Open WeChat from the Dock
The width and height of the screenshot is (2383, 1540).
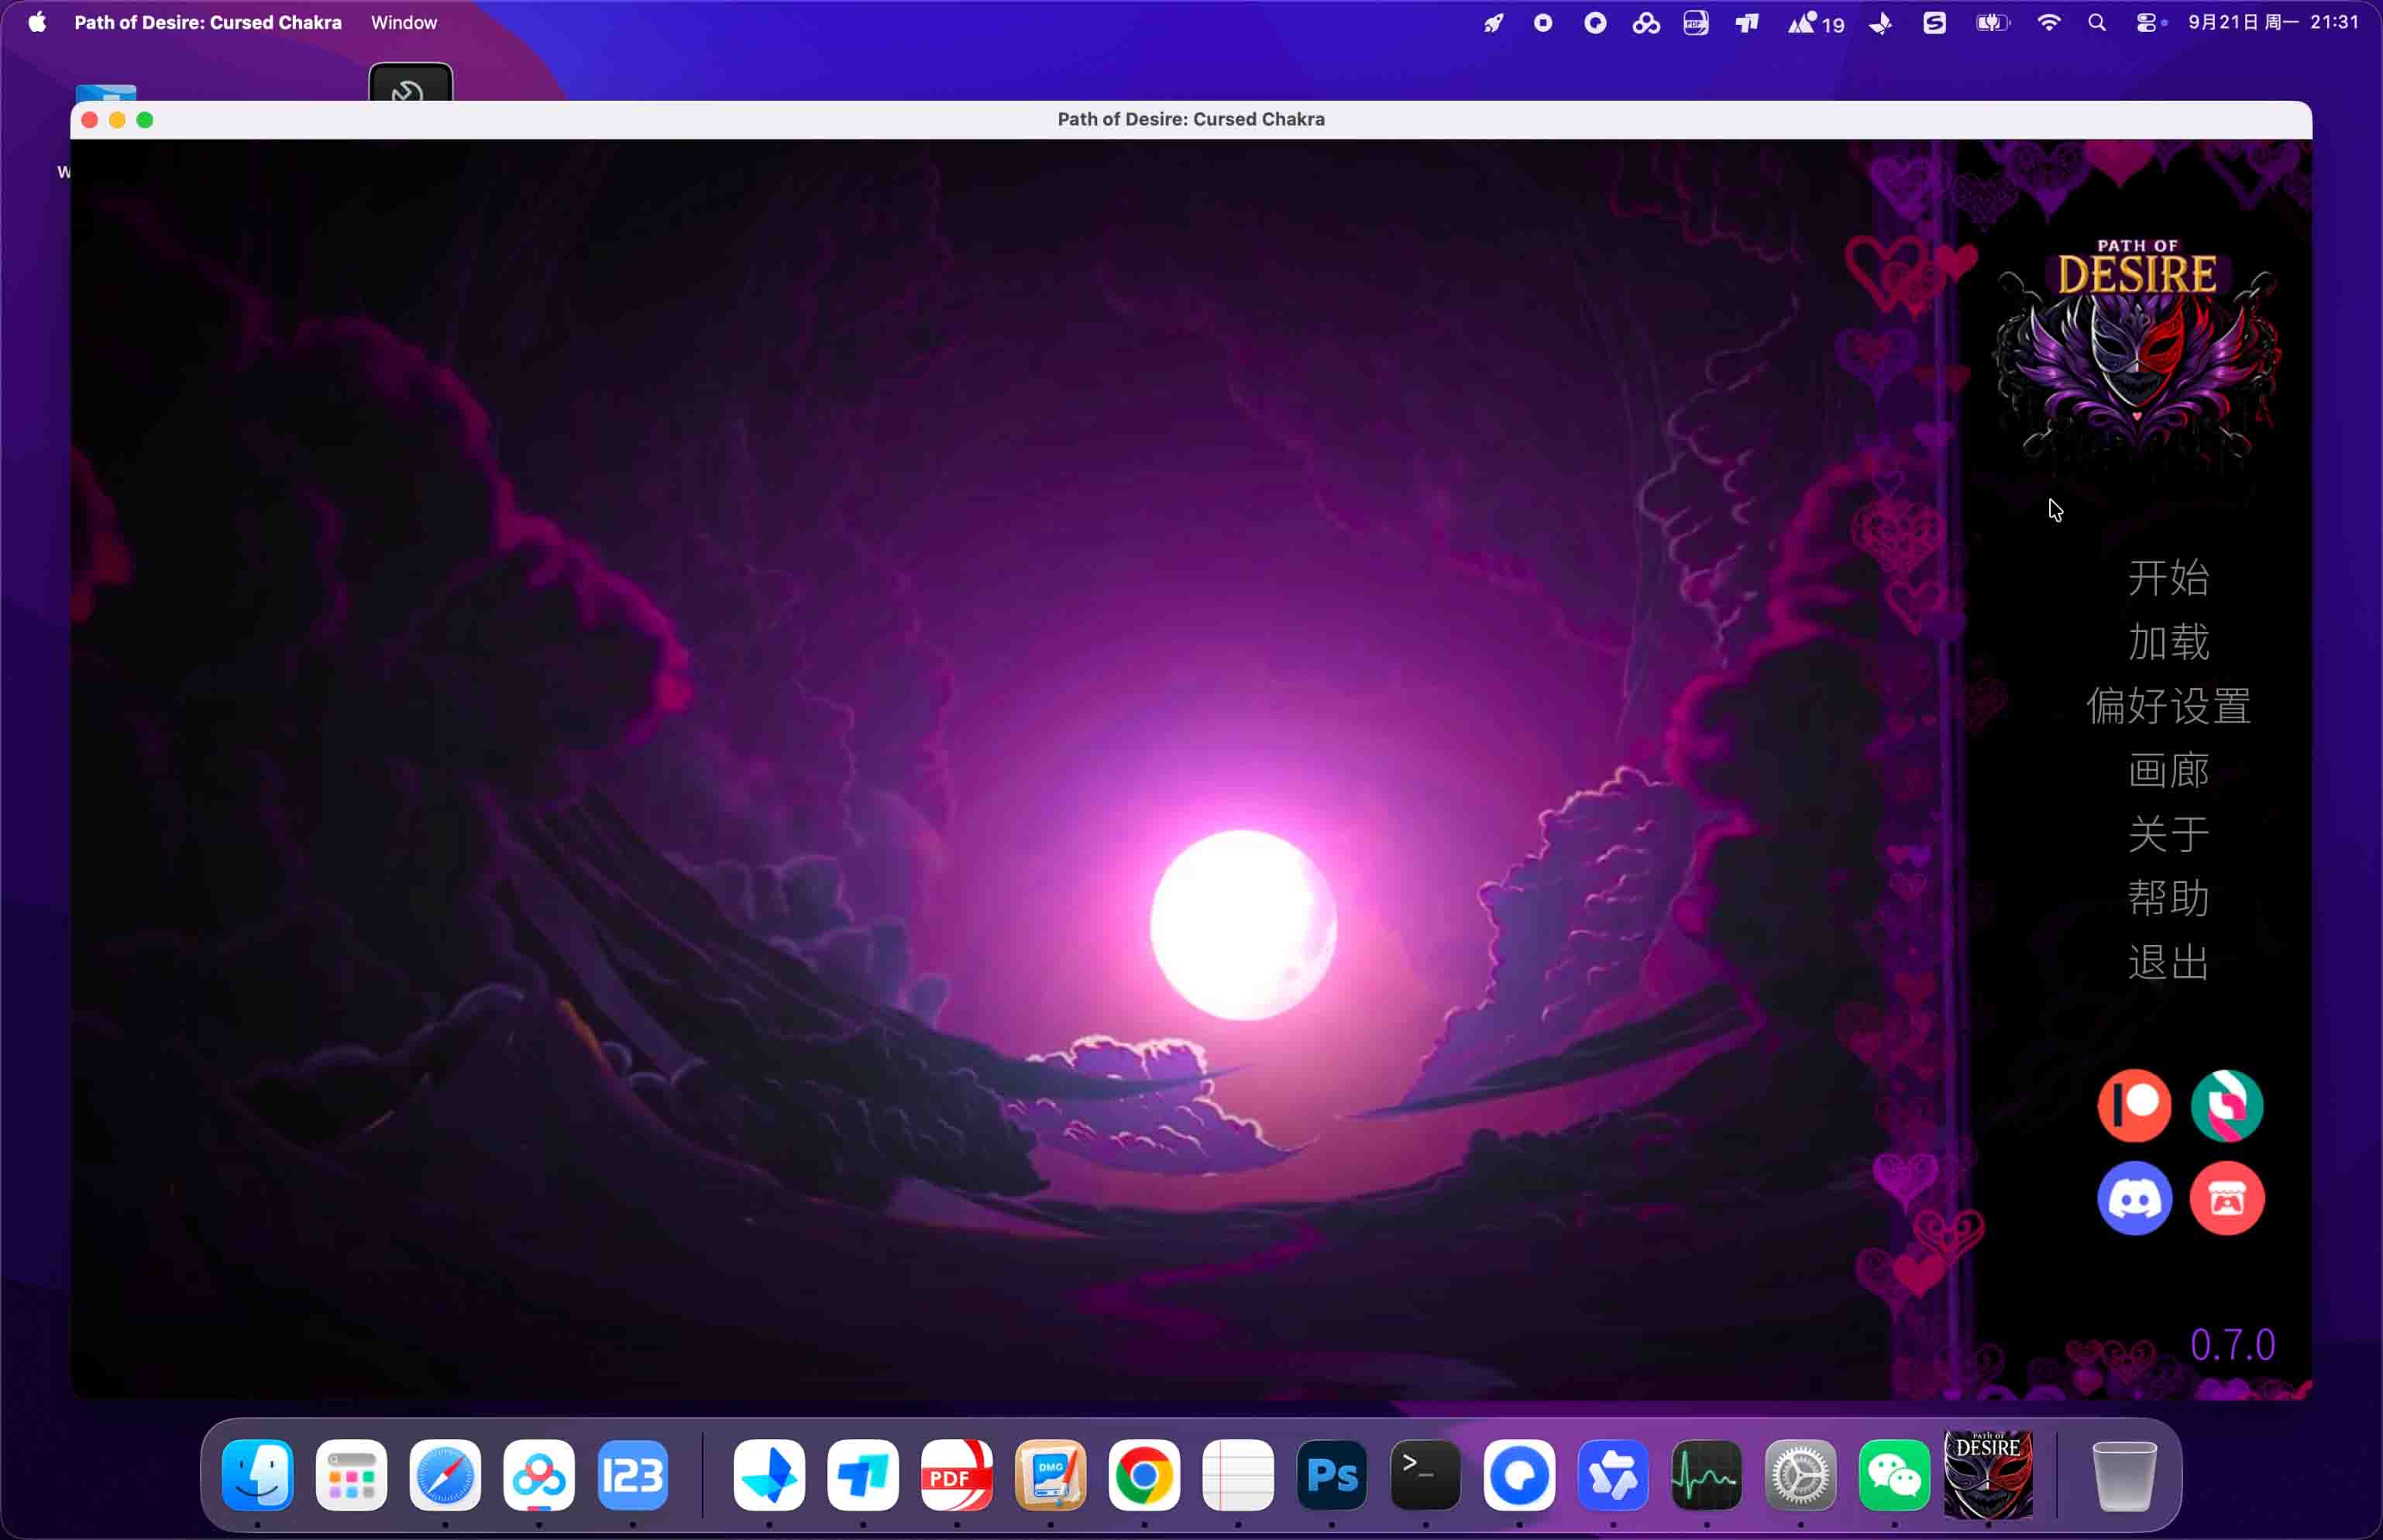[x=1894, y=1475]
